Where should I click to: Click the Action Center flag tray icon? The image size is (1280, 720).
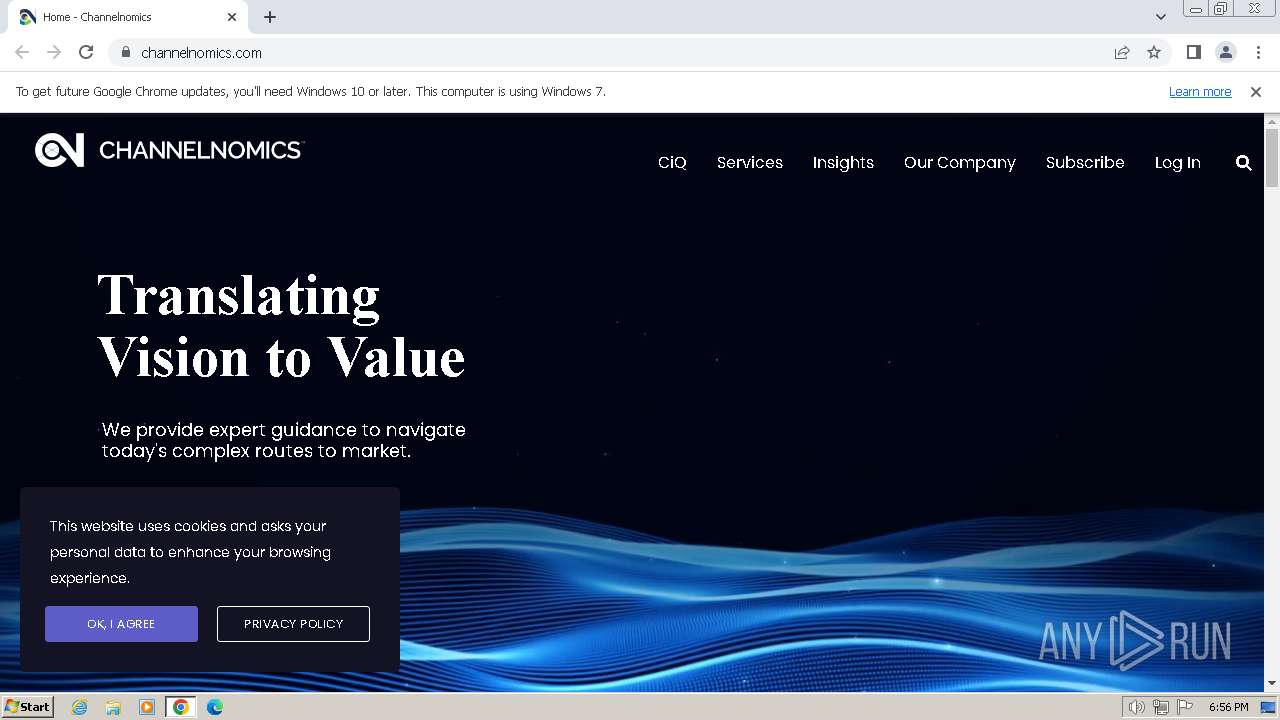click(x=1185, y=707)
